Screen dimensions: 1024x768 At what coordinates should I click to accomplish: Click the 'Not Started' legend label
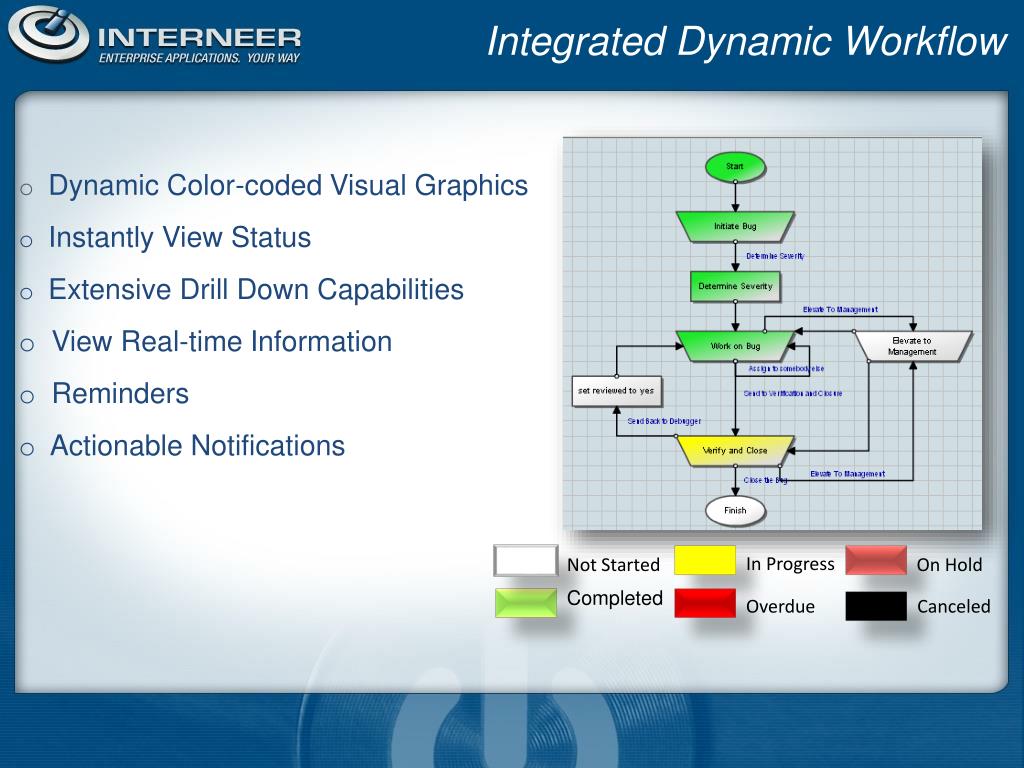[x=613, y=565]
